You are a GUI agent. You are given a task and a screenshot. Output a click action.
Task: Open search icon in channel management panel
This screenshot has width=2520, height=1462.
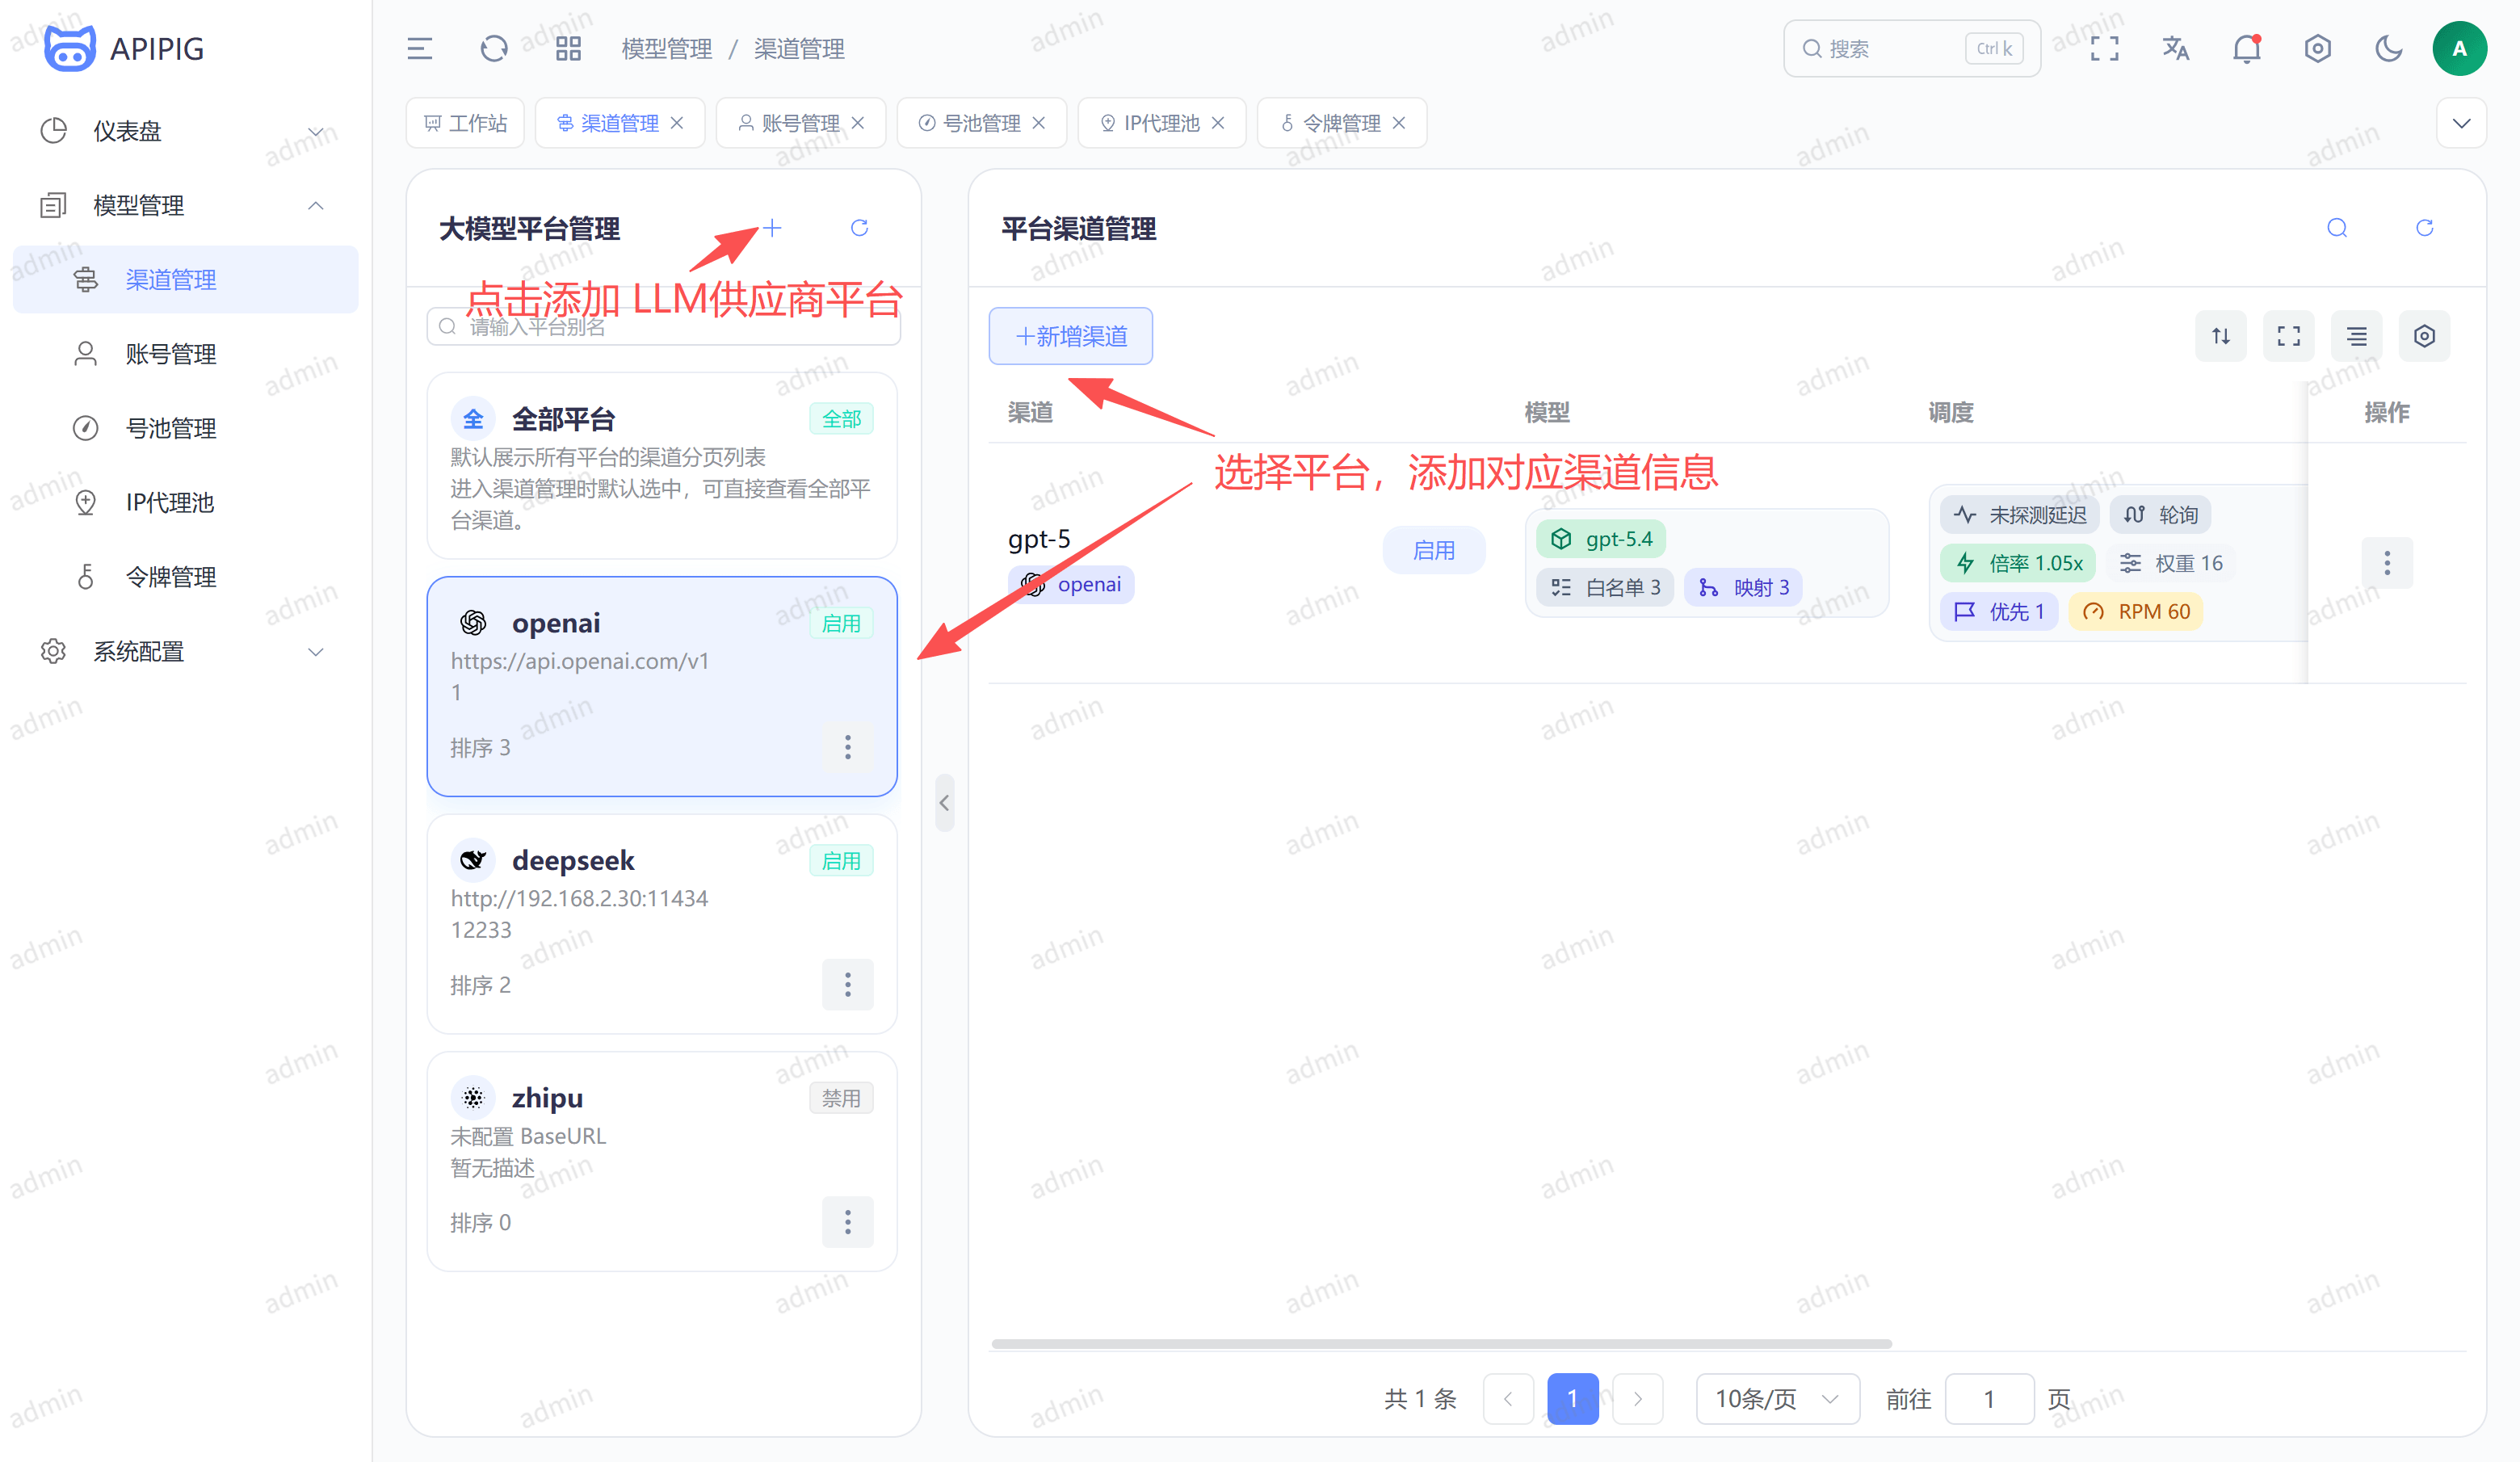coord(2337,228)
